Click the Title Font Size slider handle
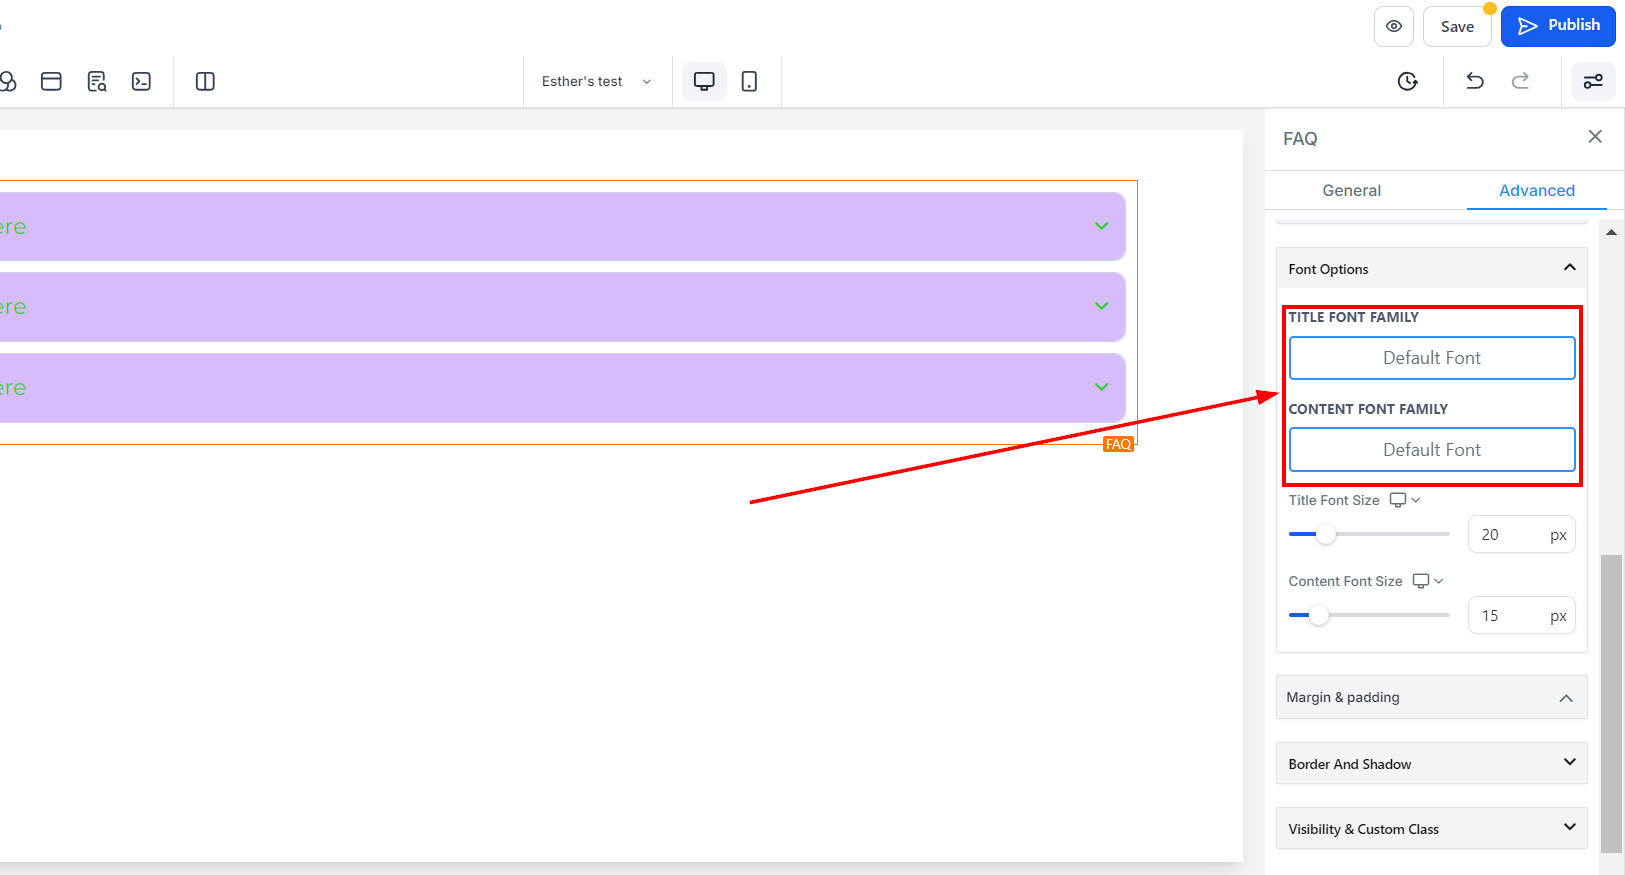Image resolution: width=1625 pixels, height=875 pixels. click(x=1326, y=534)
